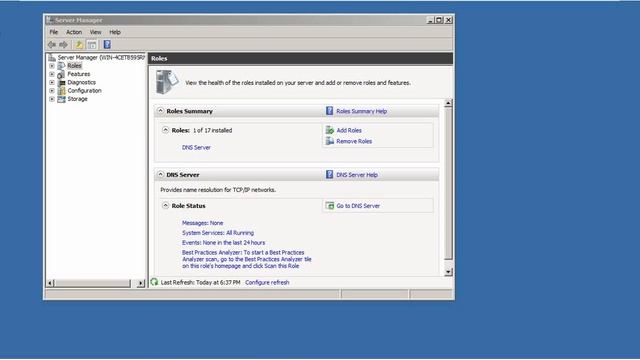640x360 pixels.
Task: Click the Storage tree node icon
Action: click(x=61, y=99)
